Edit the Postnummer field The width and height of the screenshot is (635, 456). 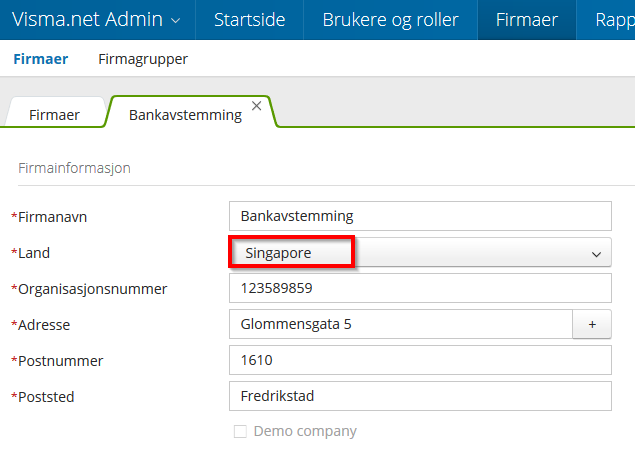[x=419, y=360]
